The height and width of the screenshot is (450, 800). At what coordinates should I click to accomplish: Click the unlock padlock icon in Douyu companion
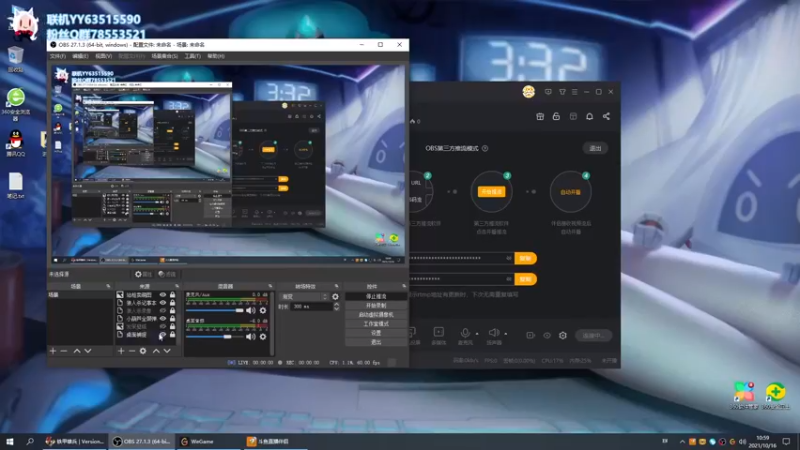[556, 116]
